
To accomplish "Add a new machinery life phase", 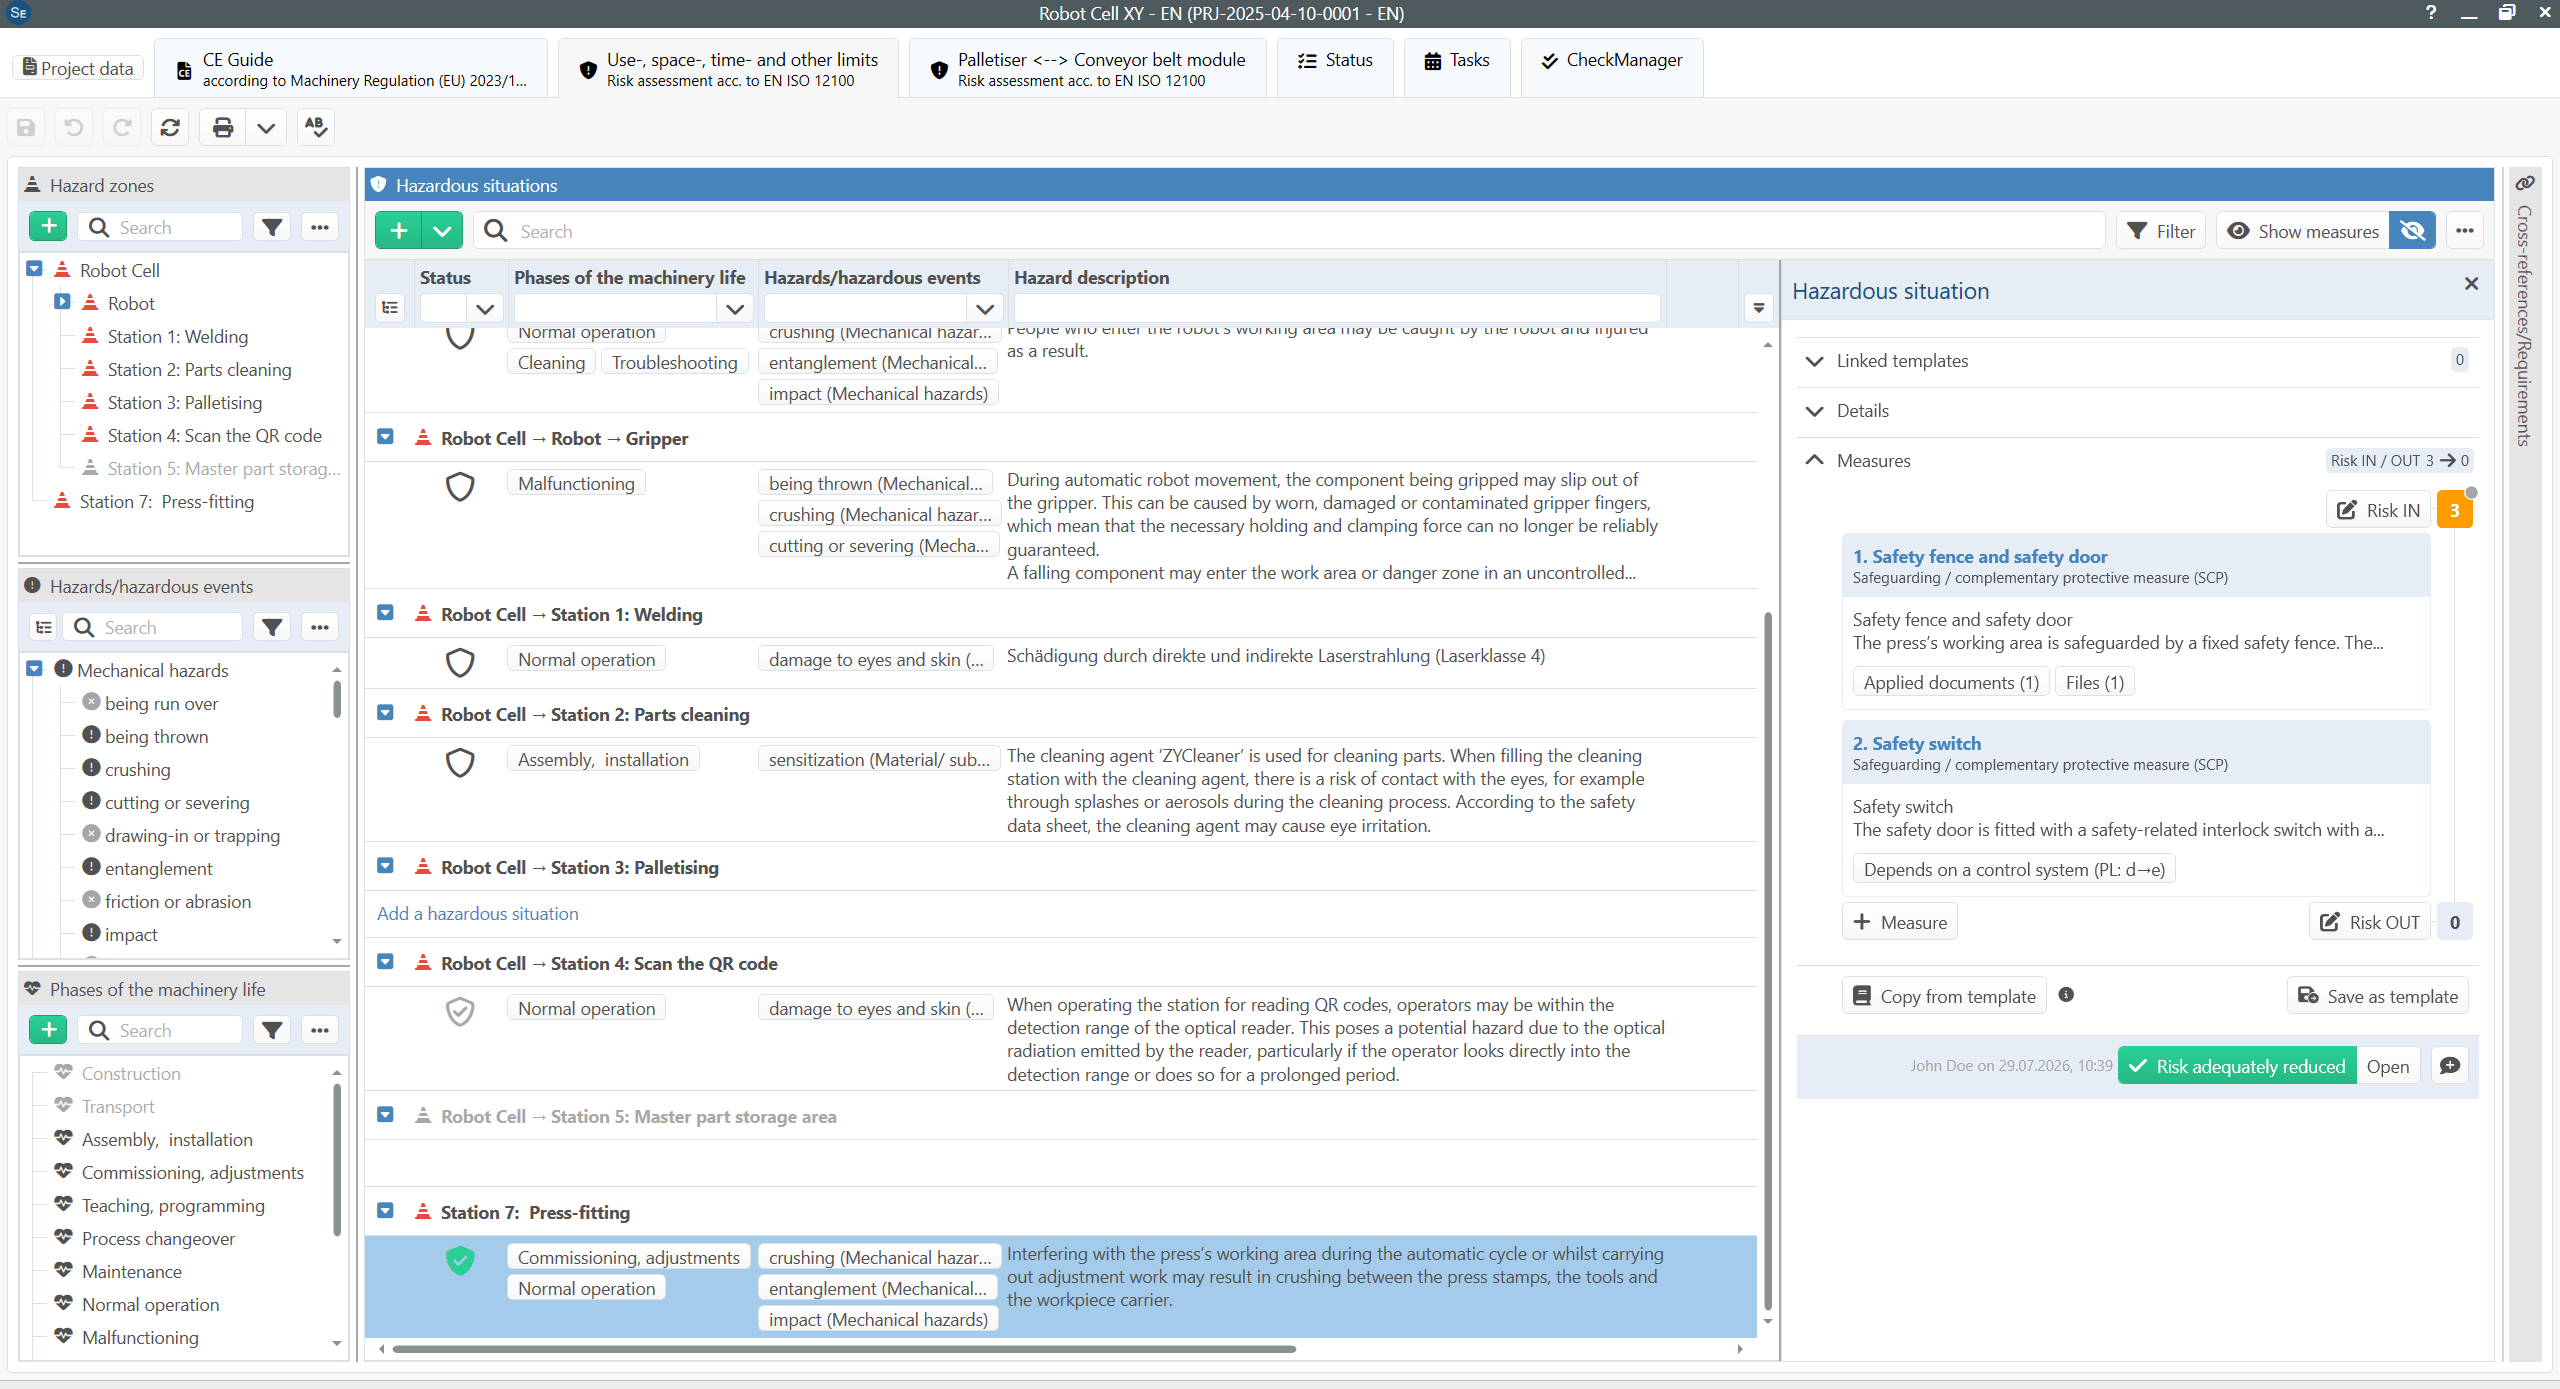I will tap(48, 1030).
